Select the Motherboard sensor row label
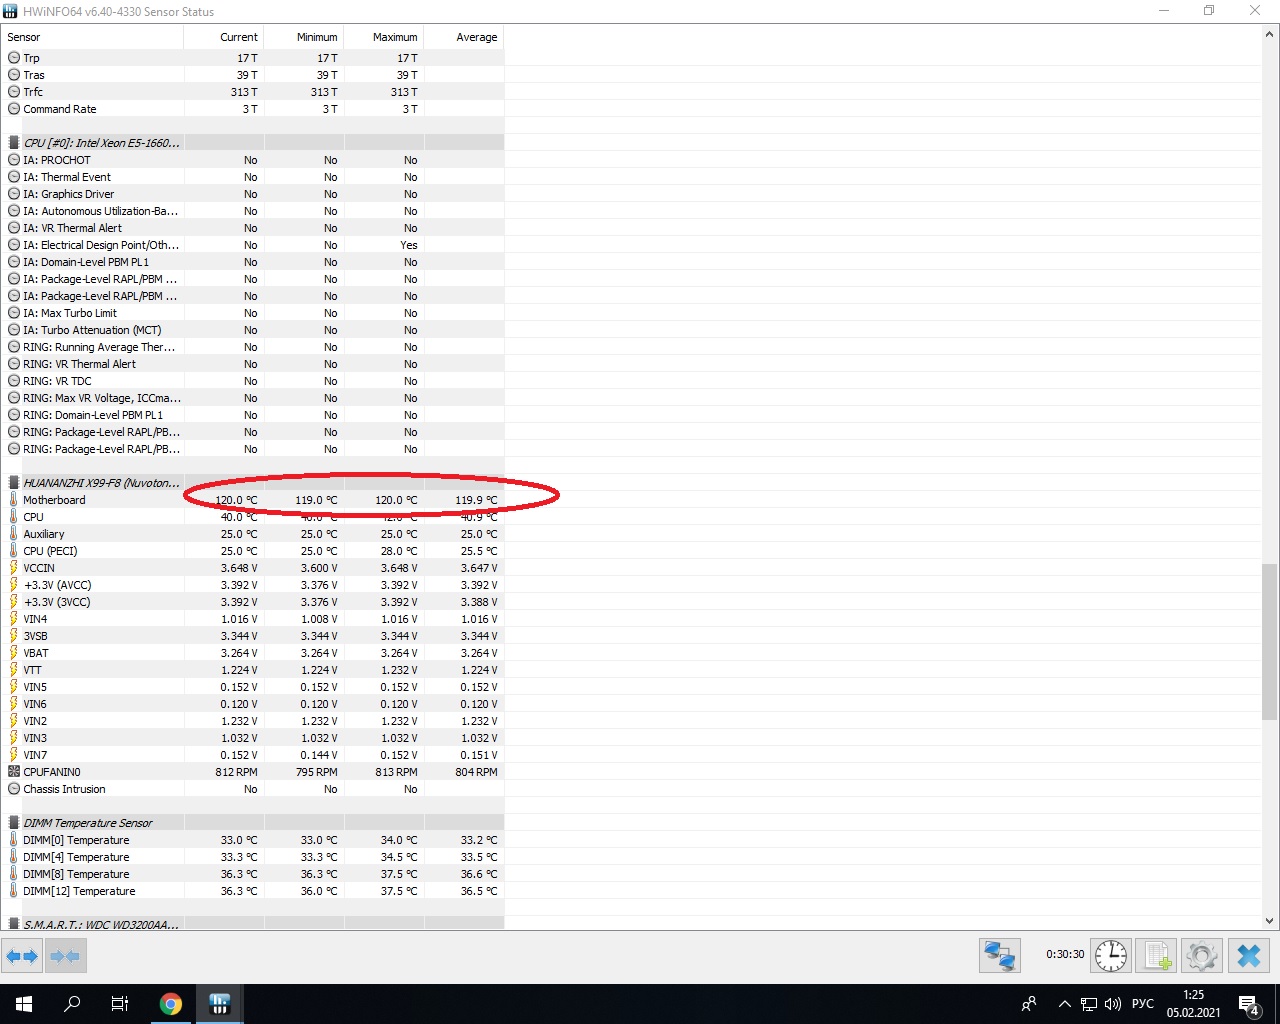This screenshot has height=1024, width=1280. tap(54, 500)
